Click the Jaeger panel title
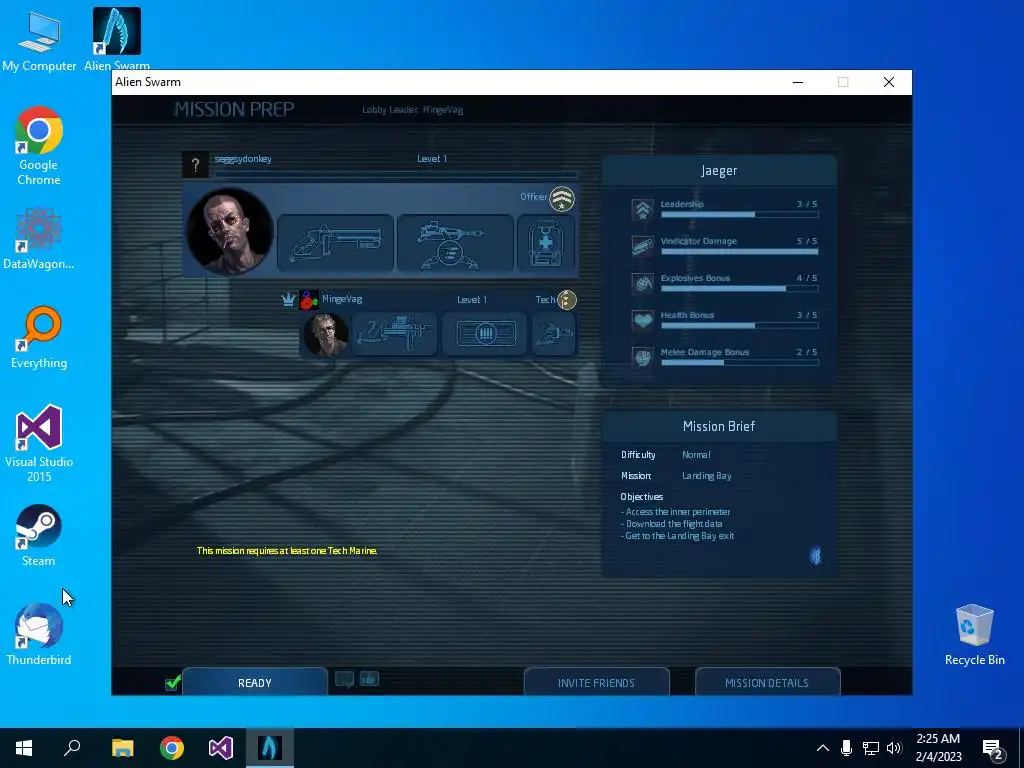1024x768 pixels. [x=719, y=170]
